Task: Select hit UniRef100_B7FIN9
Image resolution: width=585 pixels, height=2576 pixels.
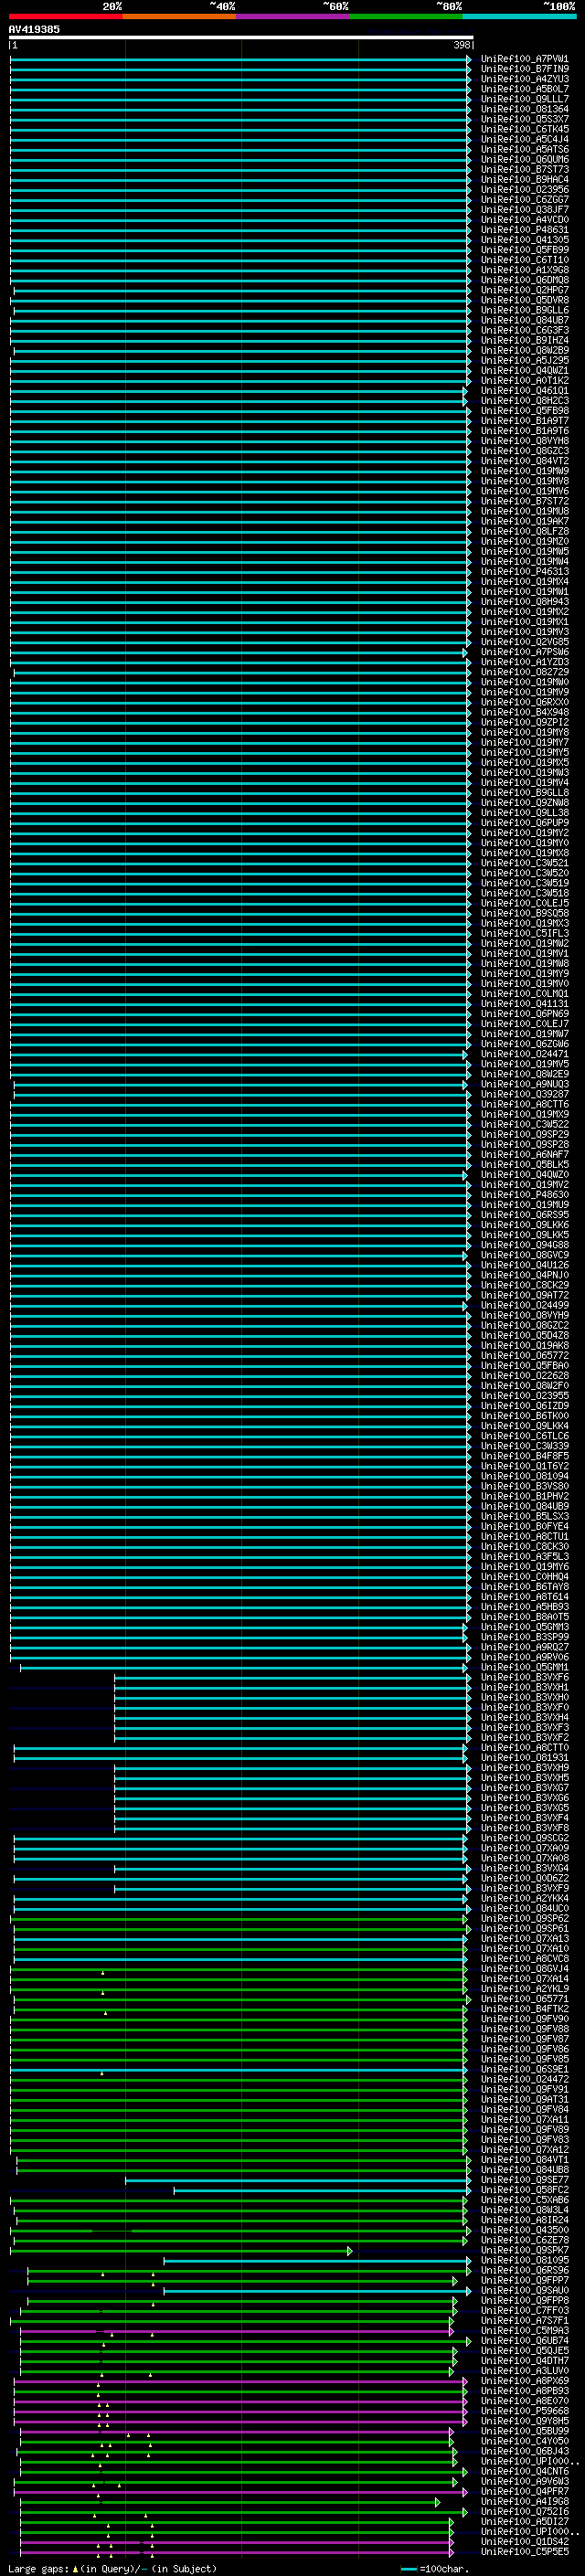Action: [x=524, y=69]
